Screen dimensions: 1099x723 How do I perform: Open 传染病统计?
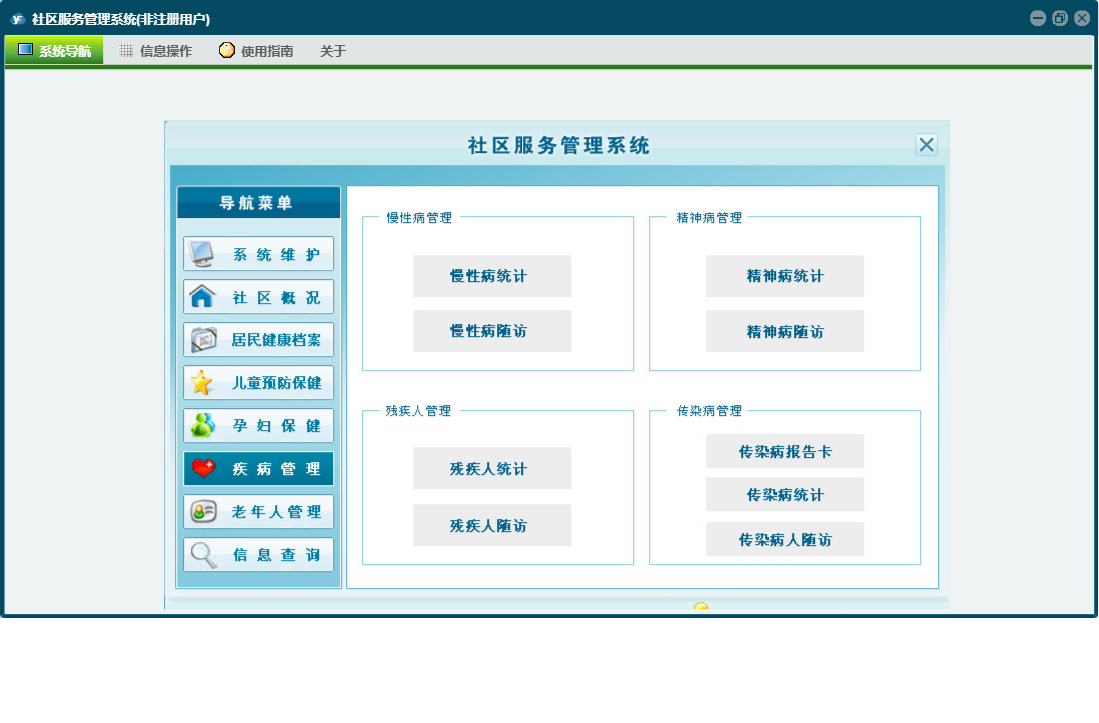point(785,495)
